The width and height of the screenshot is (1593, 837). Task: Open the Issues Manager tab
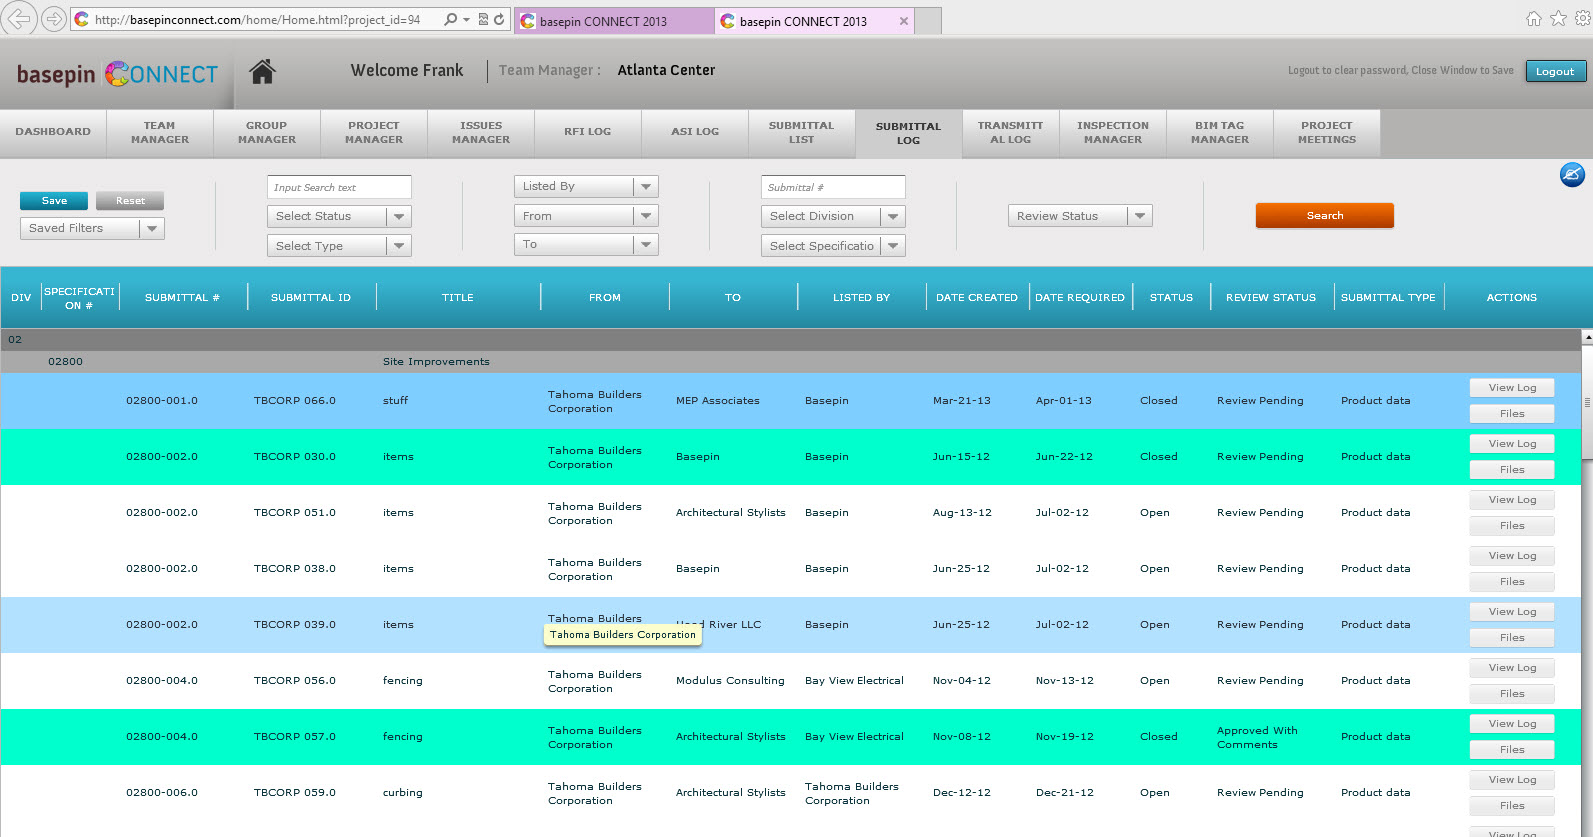pos(481,133)
